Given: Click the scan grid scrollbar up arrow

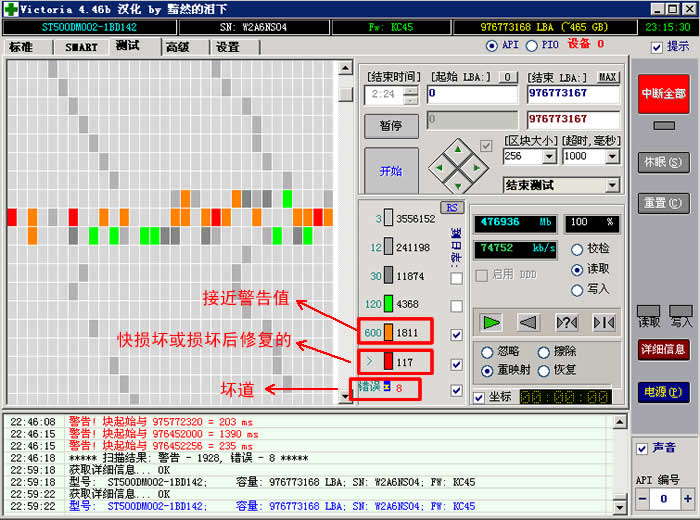Looking at the screenshot, I should click(x=345, y=68).
